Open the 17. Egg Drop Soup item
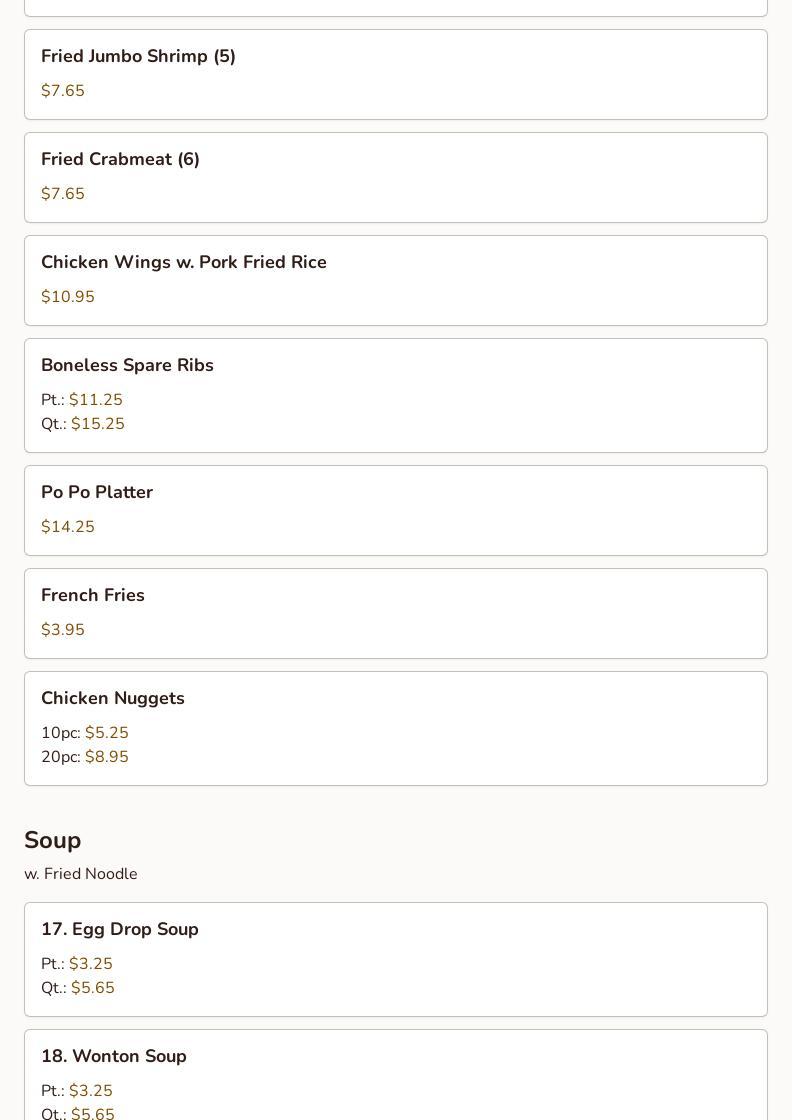 click(120, 930)
